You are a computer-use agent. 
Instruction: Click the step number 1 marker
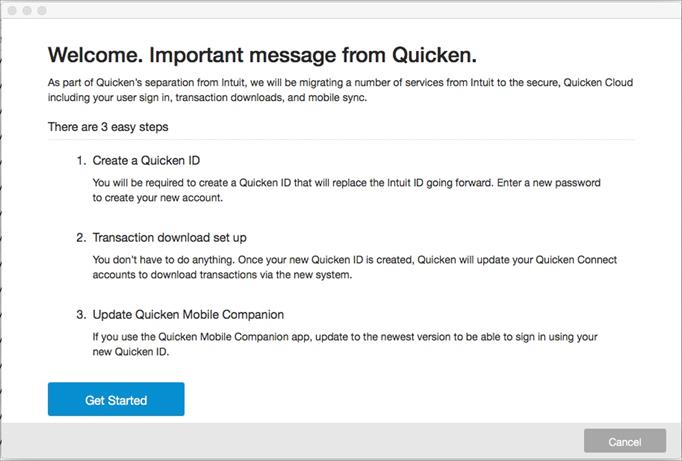coord(80,160)
